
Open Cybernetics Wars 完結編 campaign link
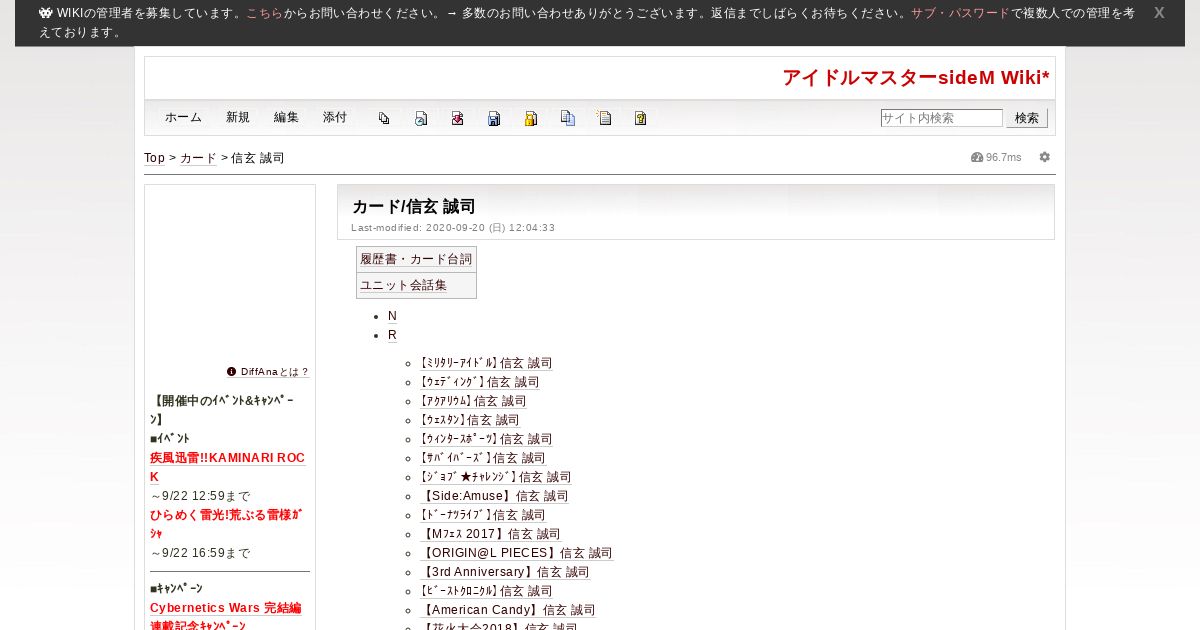226,608
